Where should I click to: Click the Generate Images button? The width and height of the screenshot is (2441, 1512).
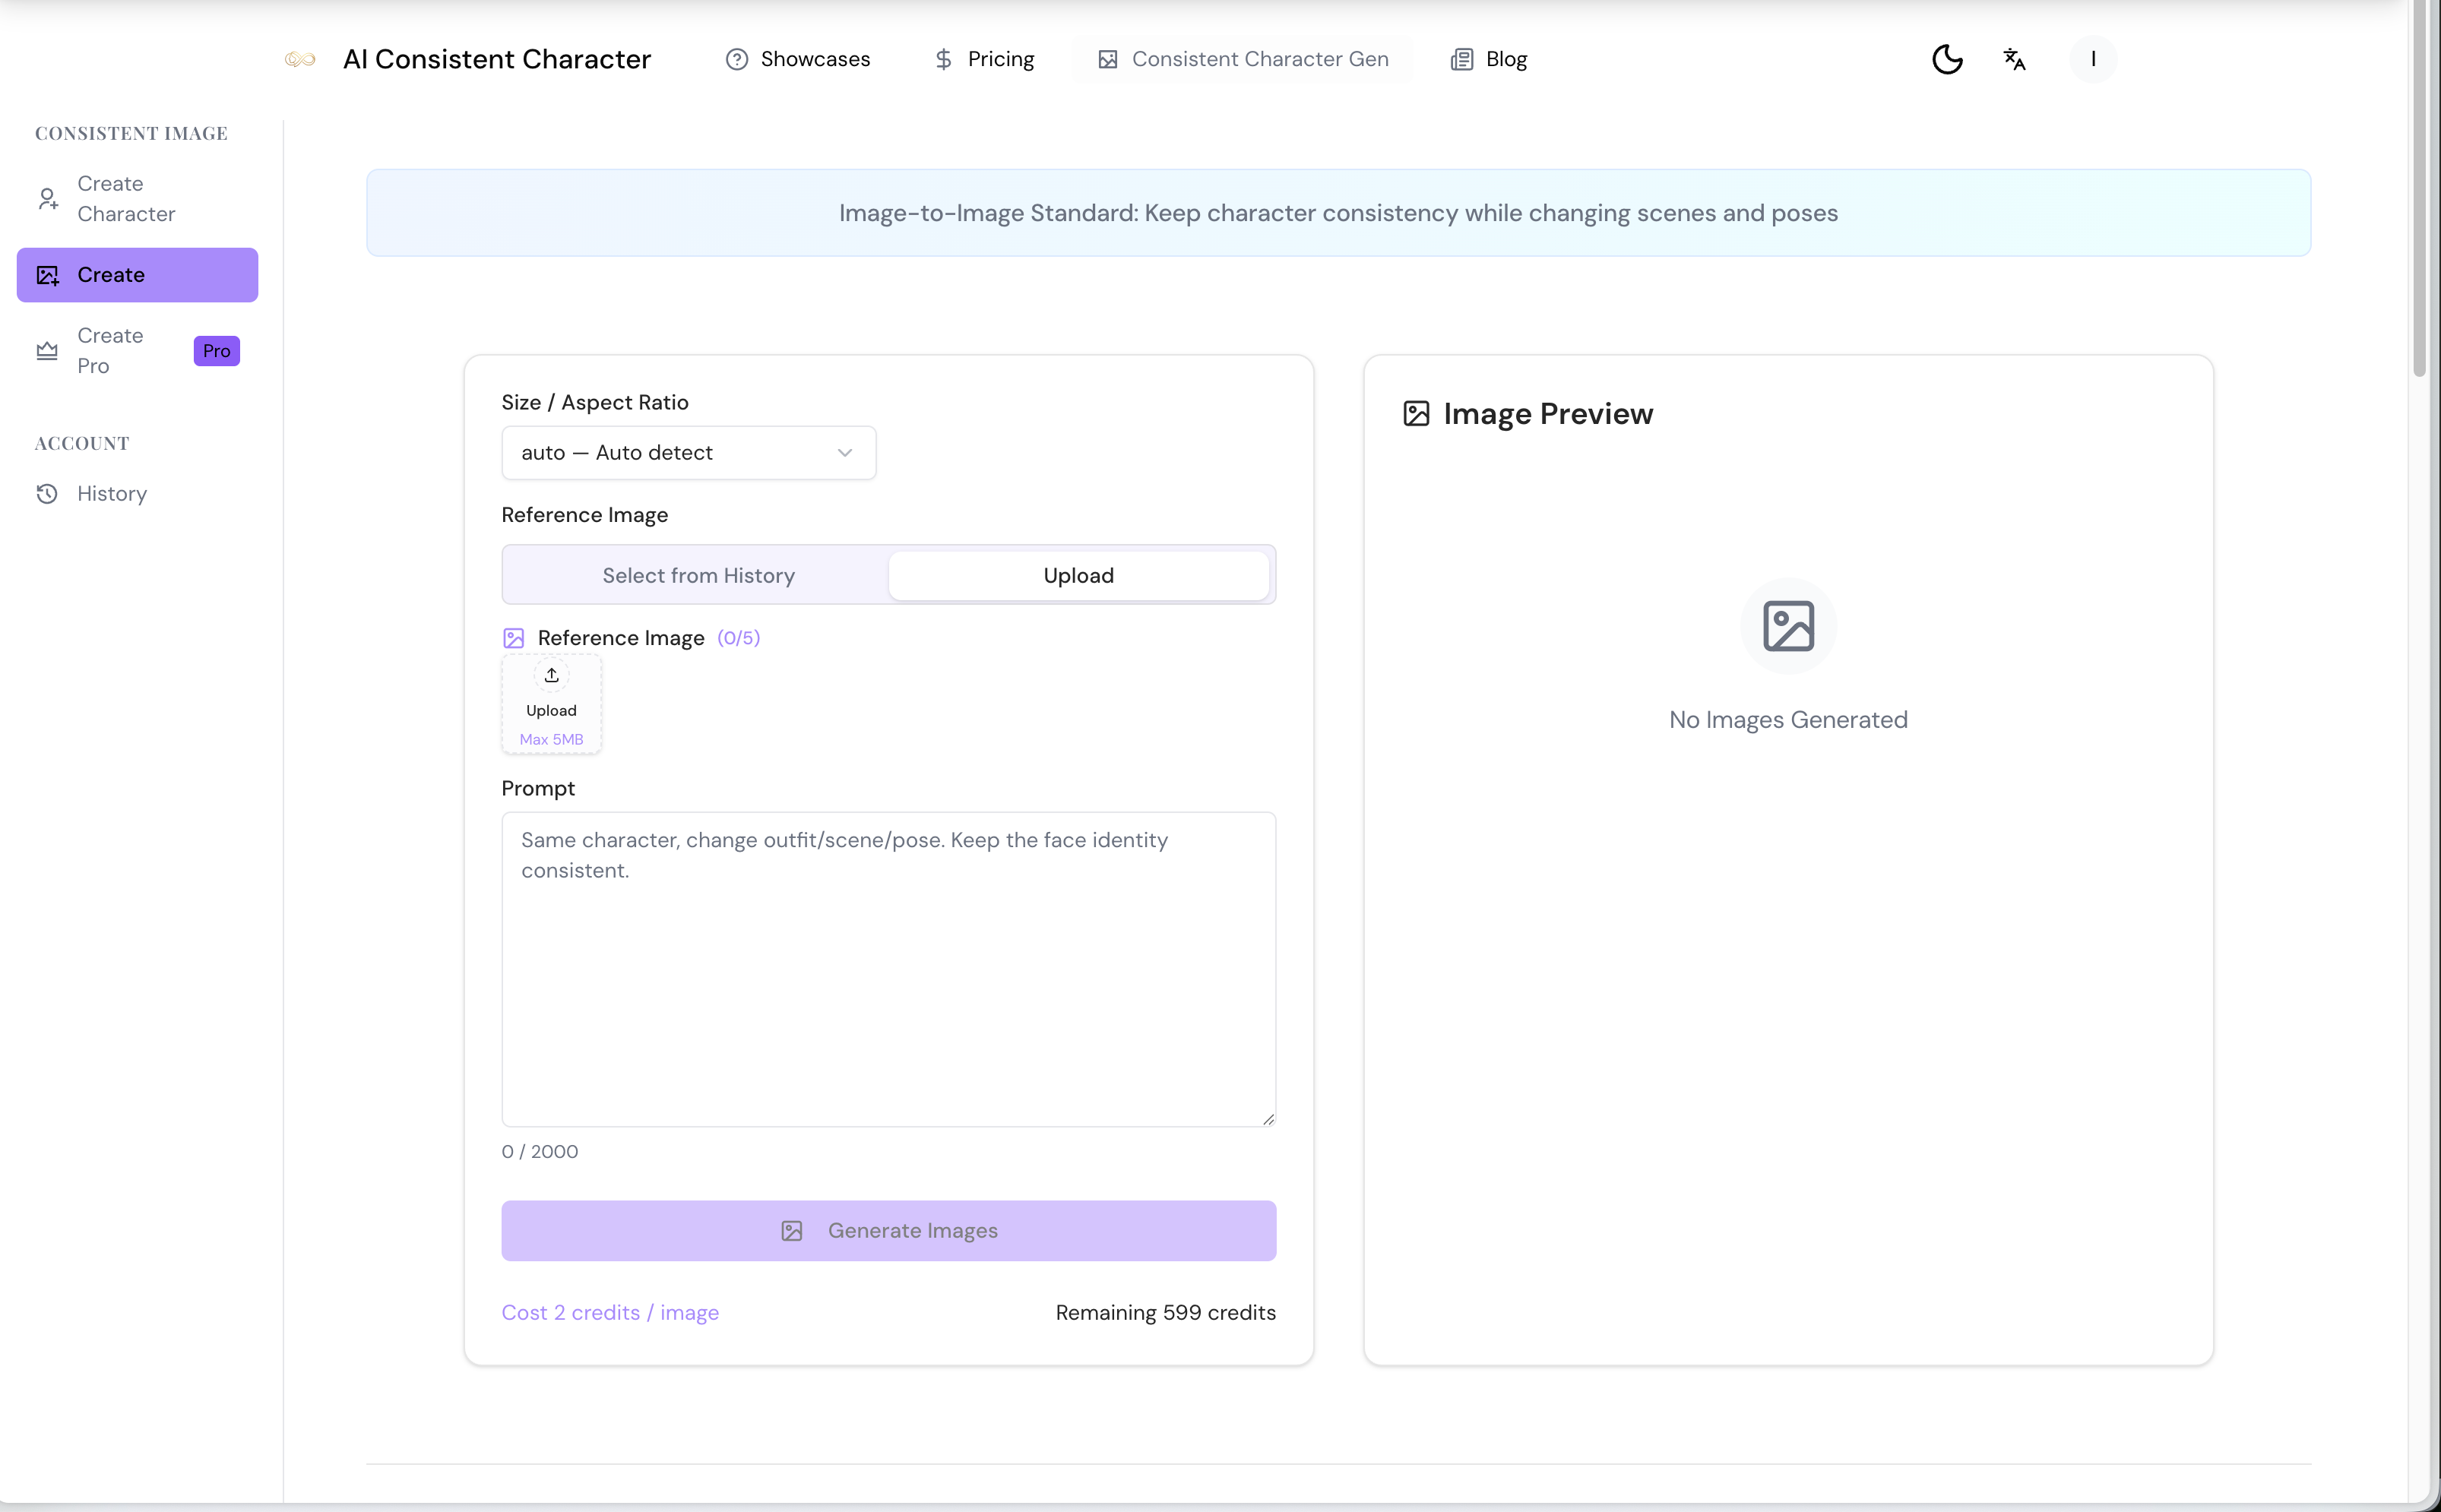click(x=888, y=1230)
